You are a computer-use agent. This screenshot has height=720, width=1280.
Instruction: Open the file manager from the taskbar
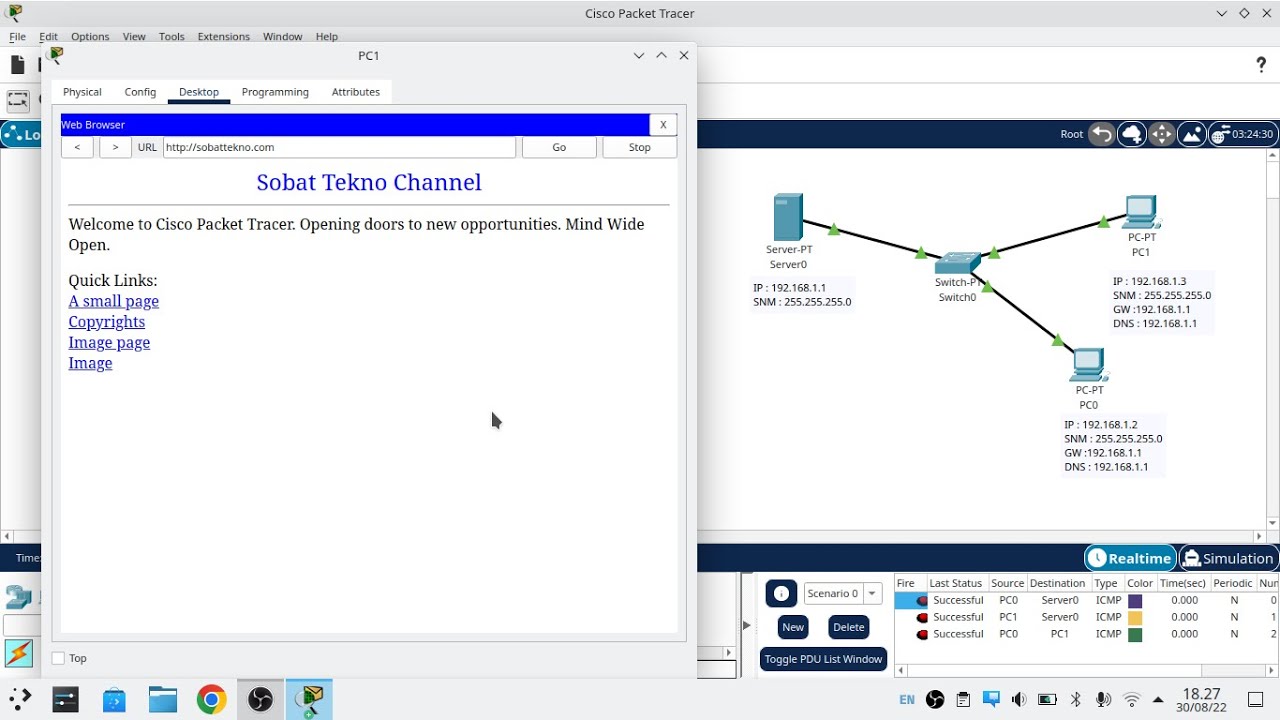(x=162, y=699)
